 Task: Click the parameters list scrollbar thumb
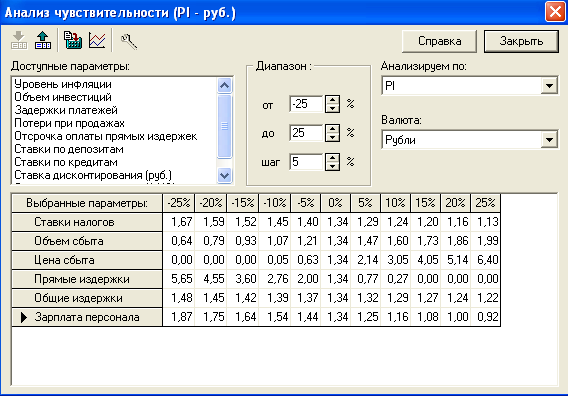pos(225,126)
